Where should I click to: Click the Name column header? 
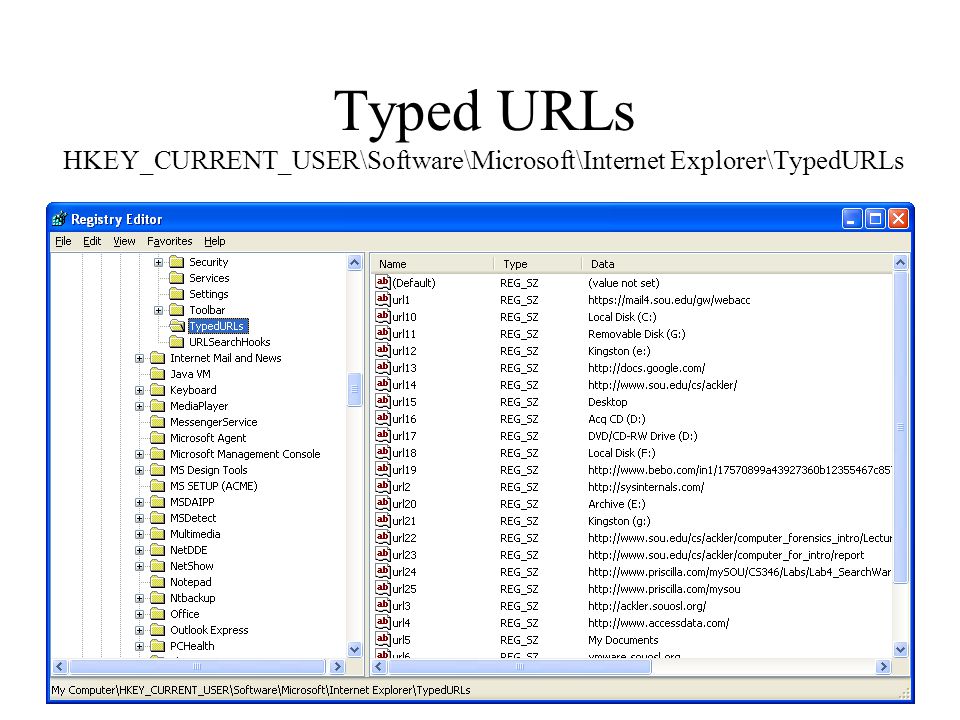pos(432,264)
